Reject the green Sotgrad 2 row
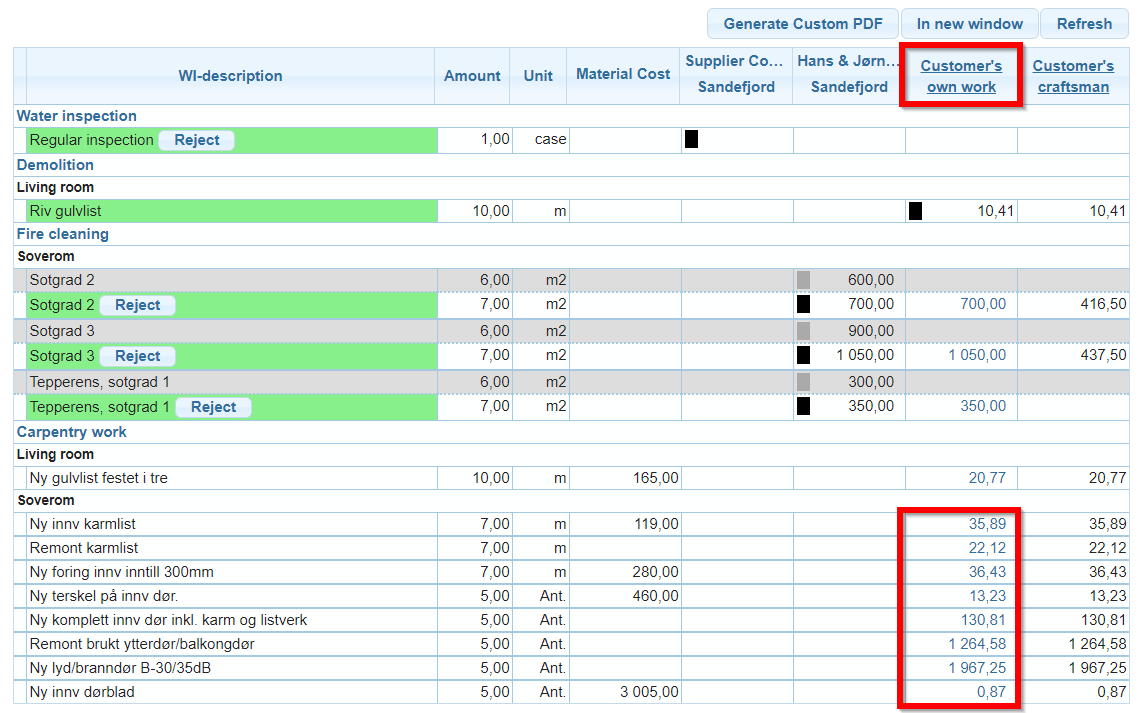 pyautogui.click(x=138, y=305)
